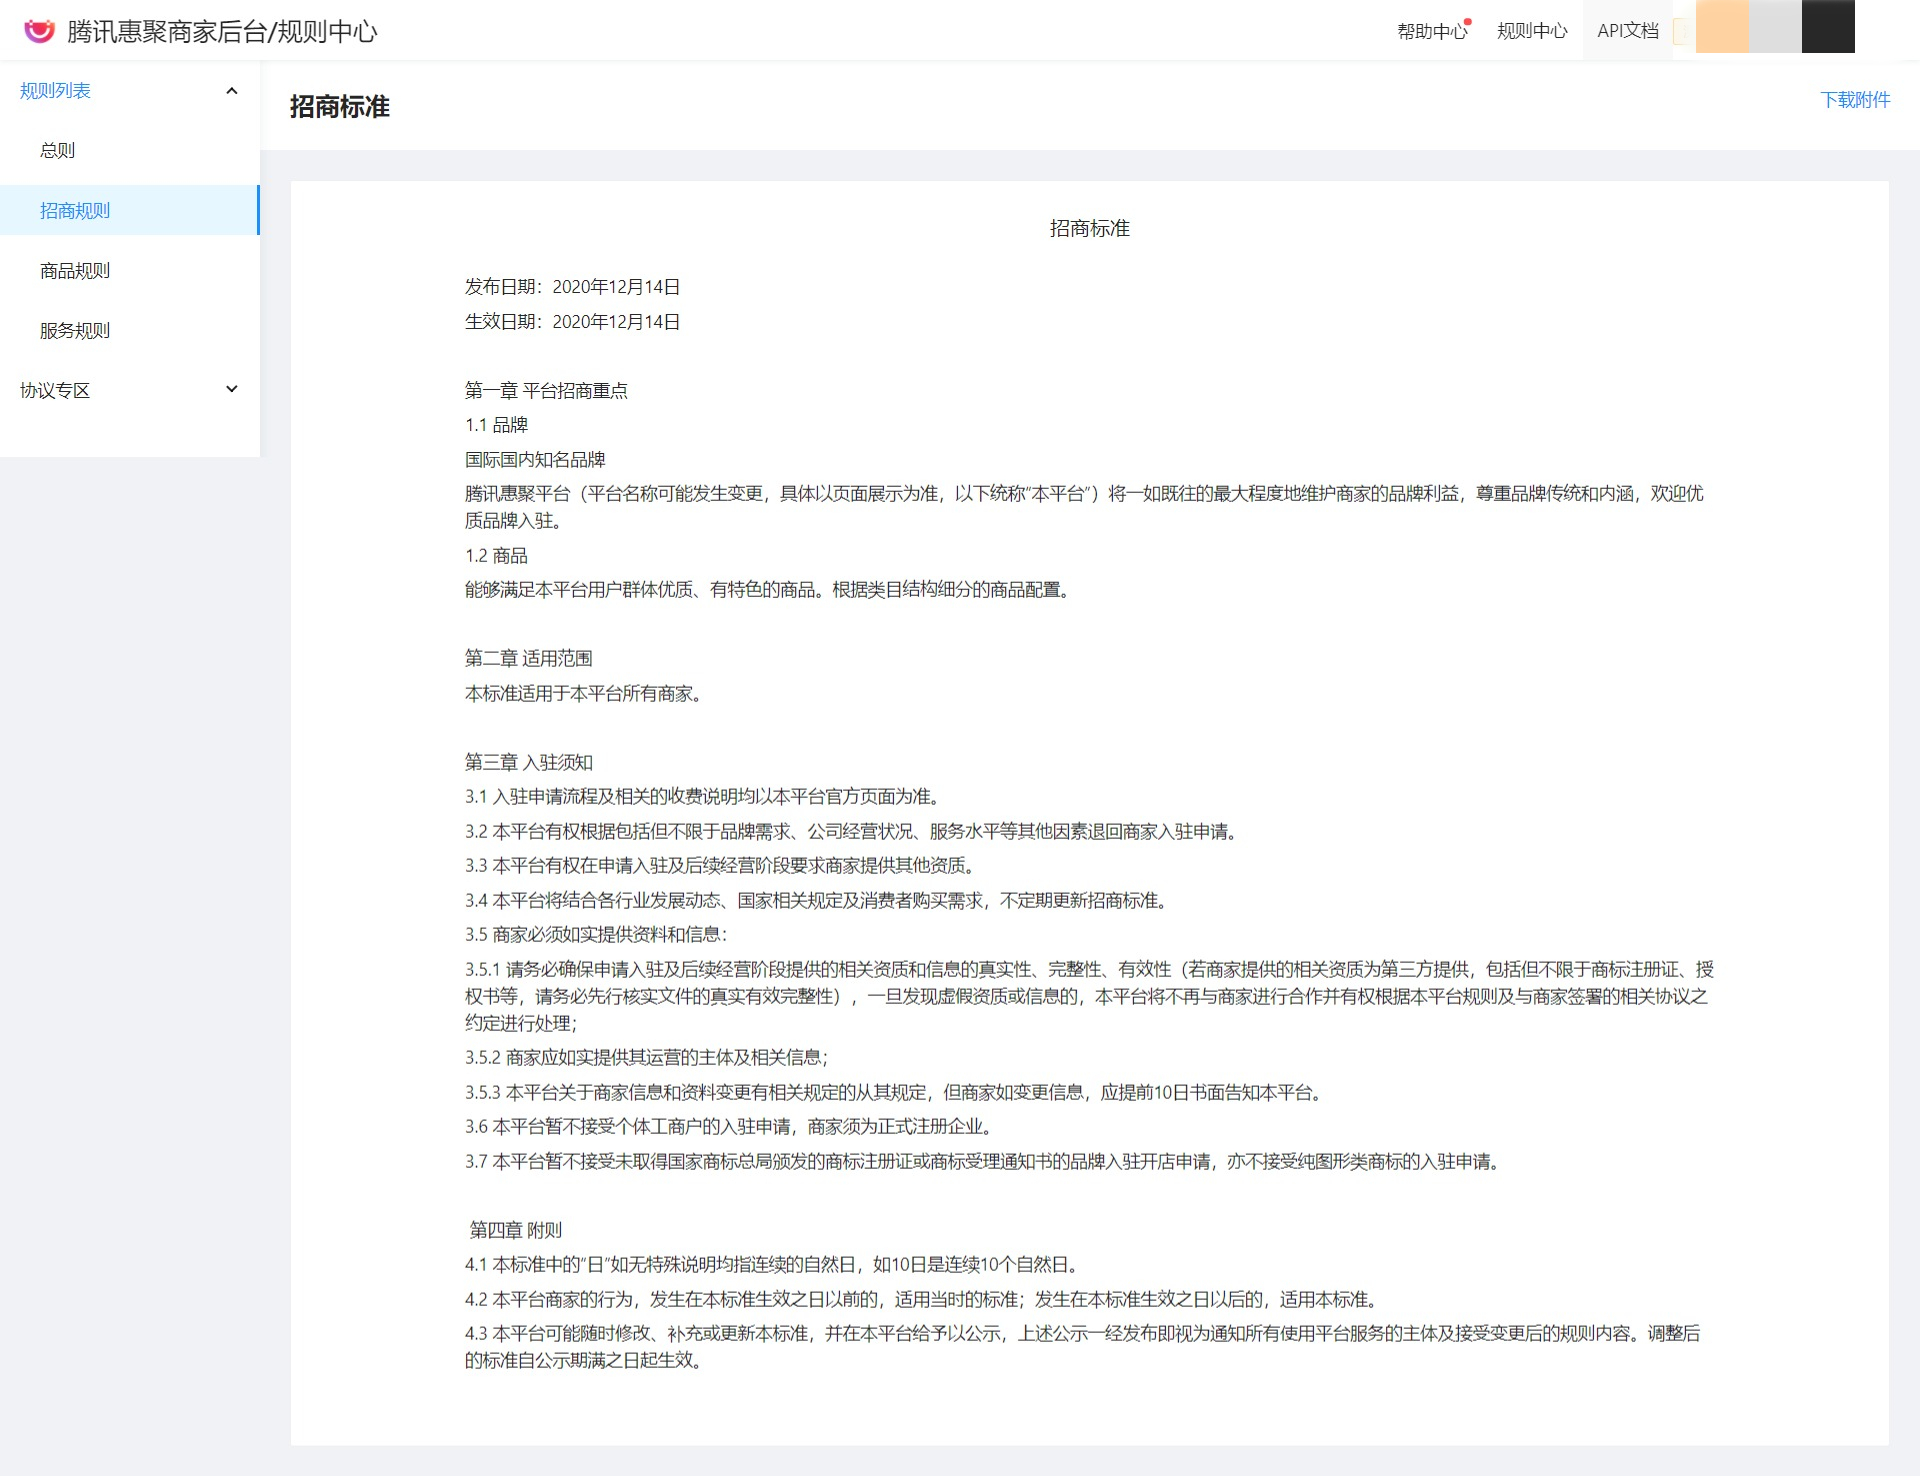Click the blurred user avatar area
1920x1476 pixels.
(1774, 26)
